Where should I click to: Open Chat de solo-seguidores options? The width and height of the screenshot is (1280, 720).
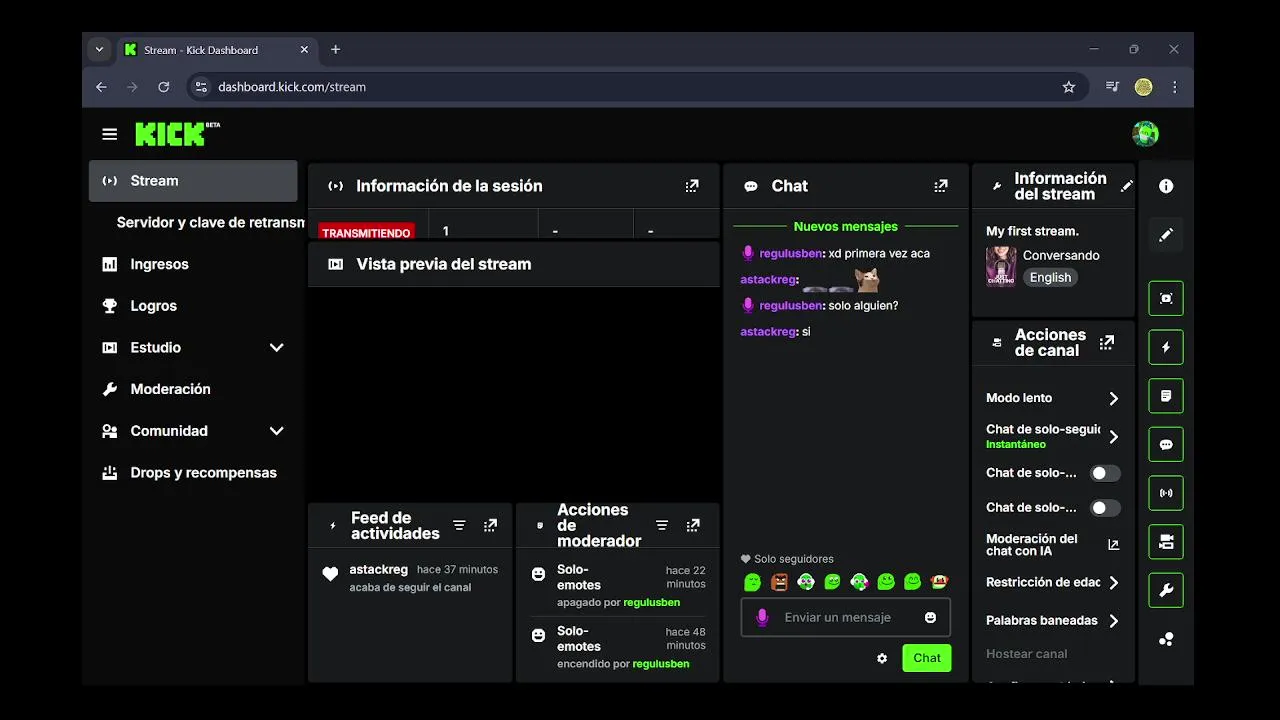(x=1053, y=436)
